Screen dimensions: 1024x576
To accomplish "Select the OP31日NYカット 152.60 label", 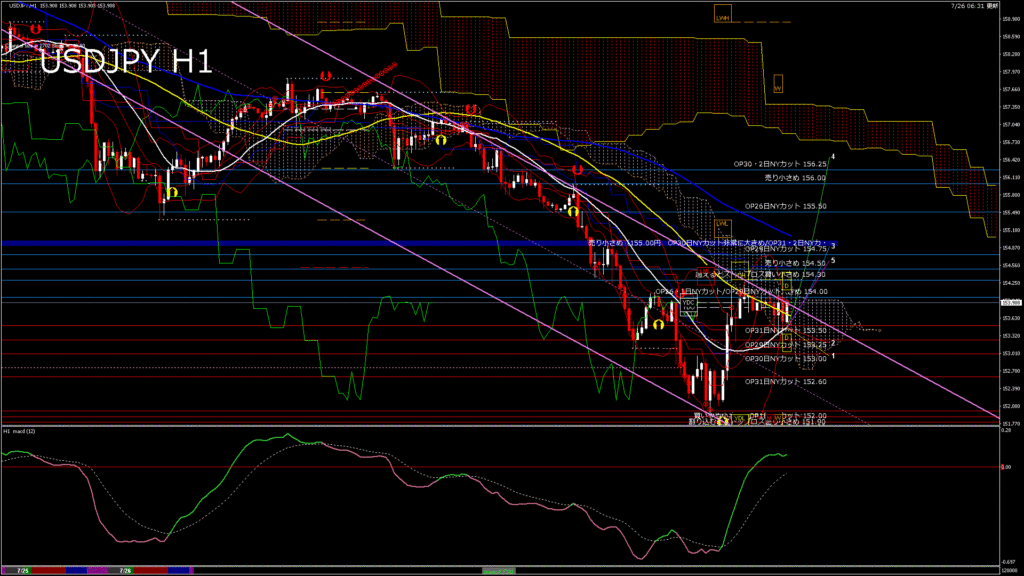I will (785, 382).
